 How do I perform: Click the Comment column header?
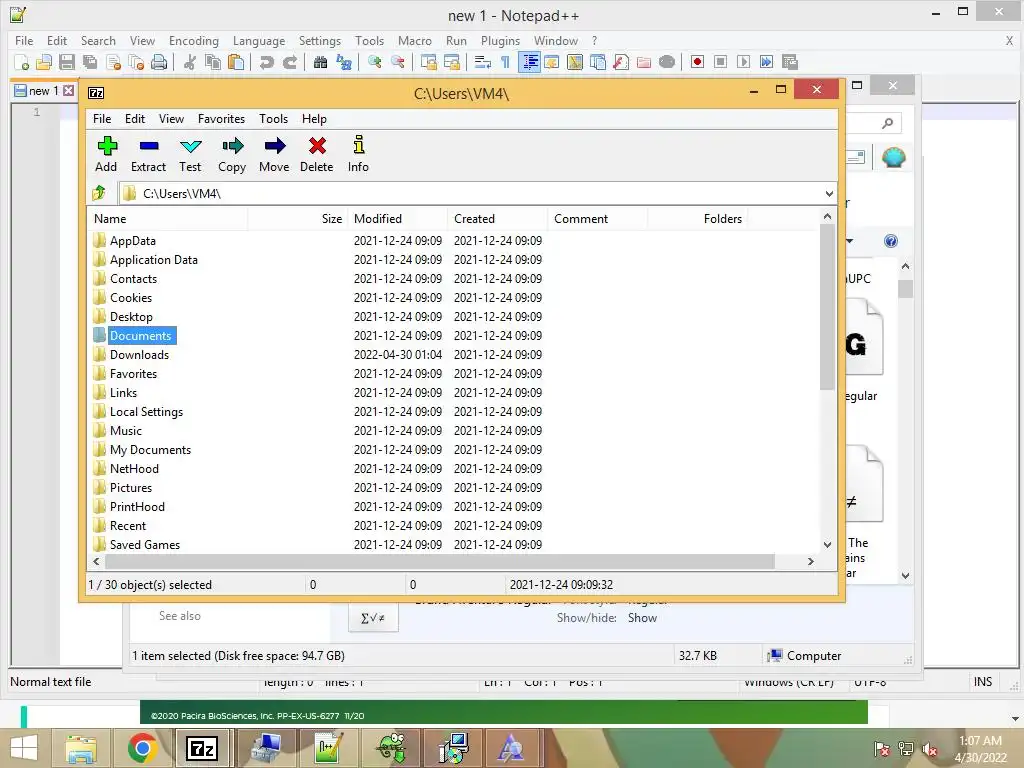tap(598, 219)
